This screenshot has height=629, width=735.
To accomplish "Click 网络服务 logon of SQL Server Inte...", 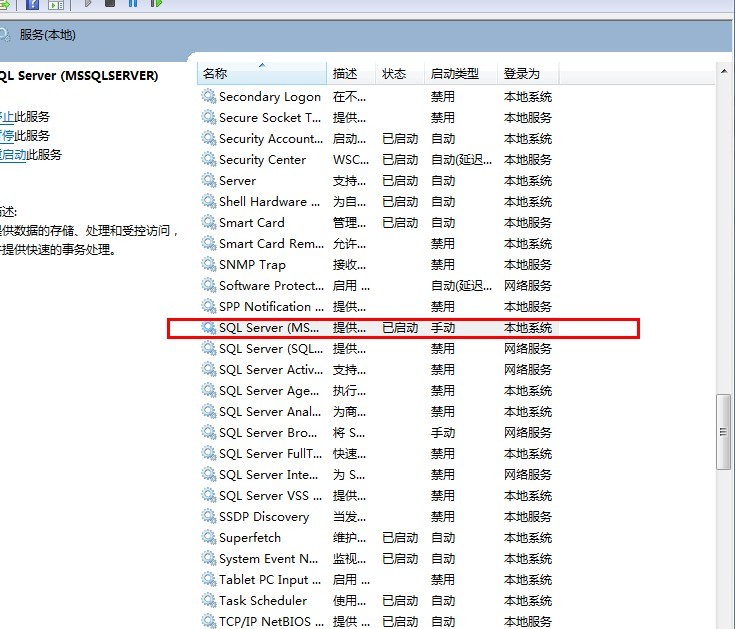I will [x=528, y=475].
